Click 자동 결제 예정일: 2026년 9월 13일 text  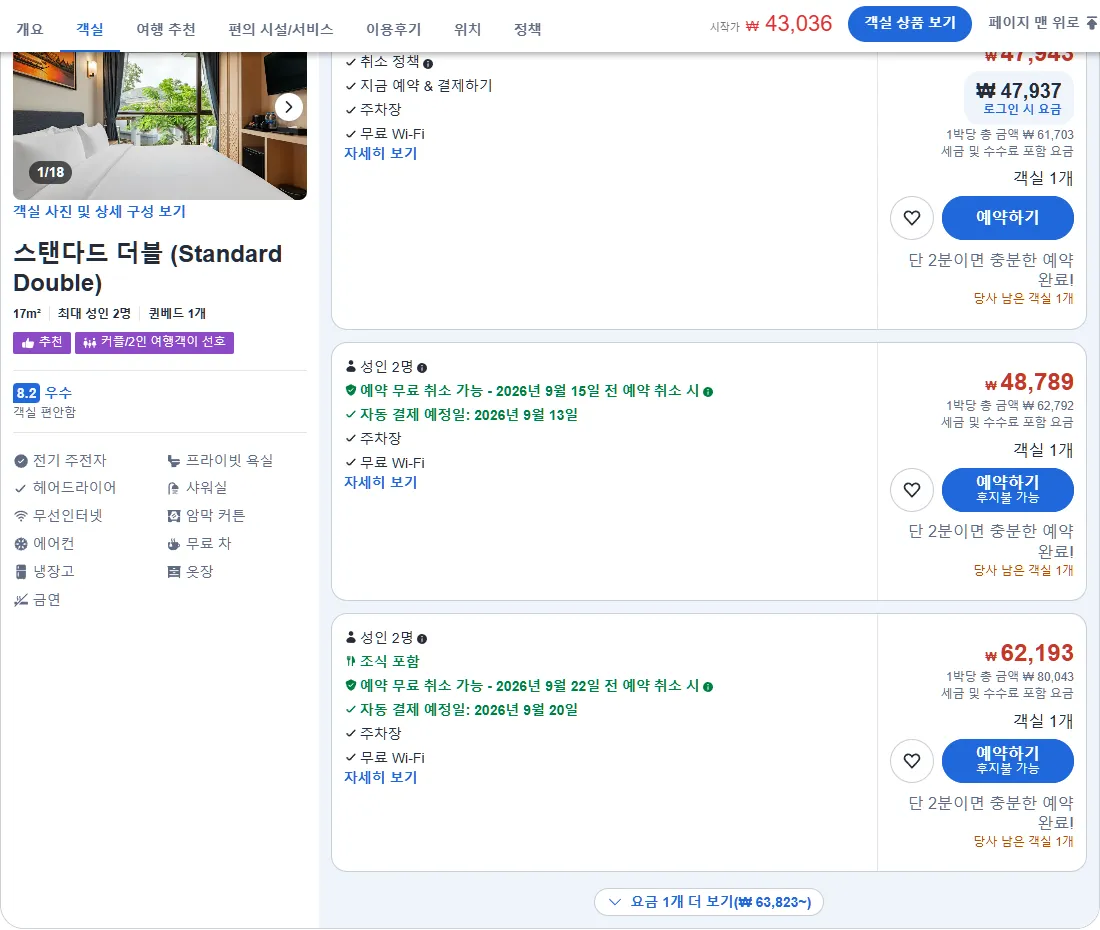(x=469, y=415)
